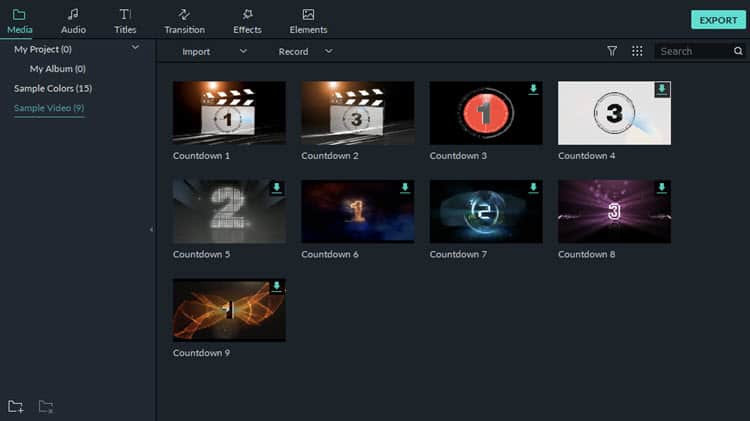Open the Import dropdown
The width and height of the screenshot is (750, 421).
[213, 51]
